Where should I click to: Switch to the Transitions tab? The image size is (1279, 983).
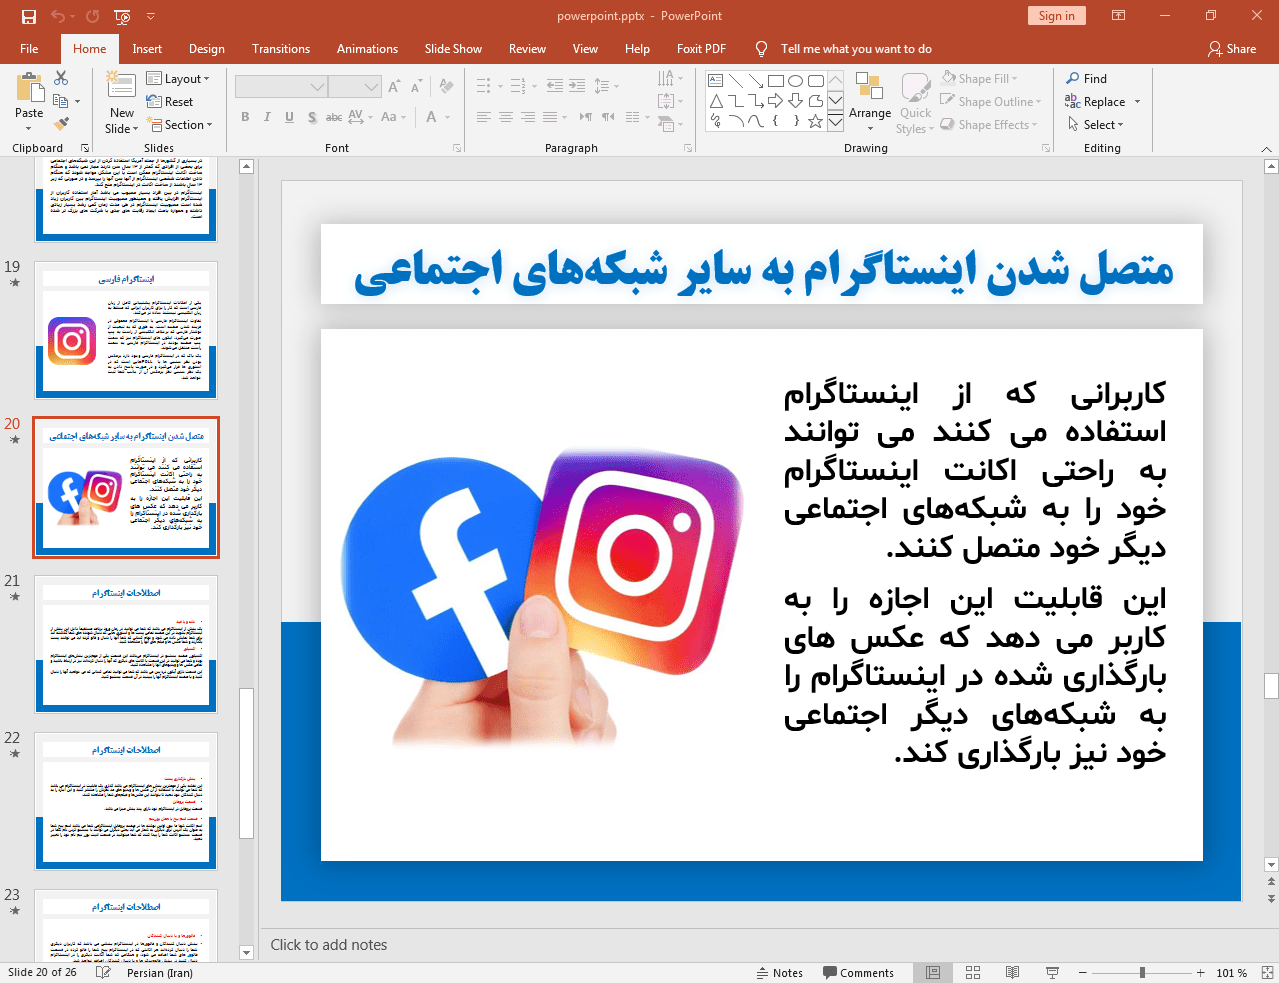[x=281, y=49]
